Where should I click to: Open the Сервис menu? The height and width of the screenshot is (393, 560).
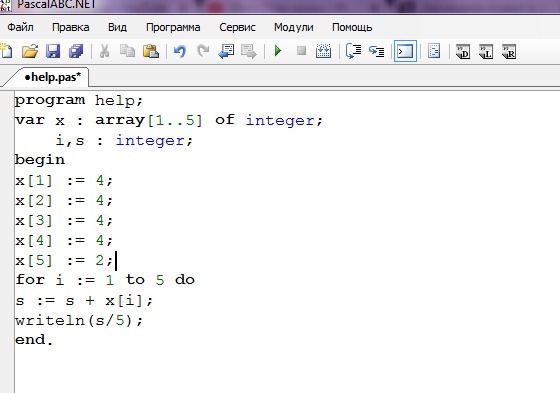[238, 27]
